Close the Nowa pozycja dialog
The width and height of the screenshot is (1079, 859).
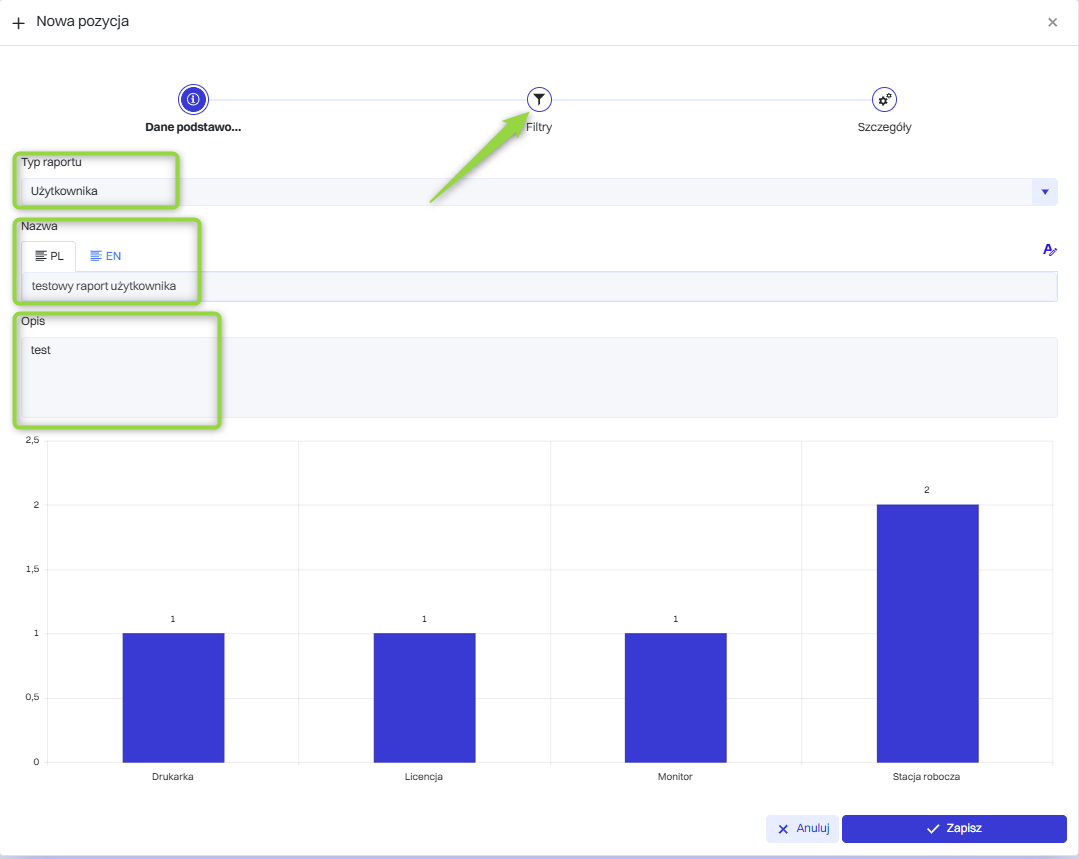1052,22
